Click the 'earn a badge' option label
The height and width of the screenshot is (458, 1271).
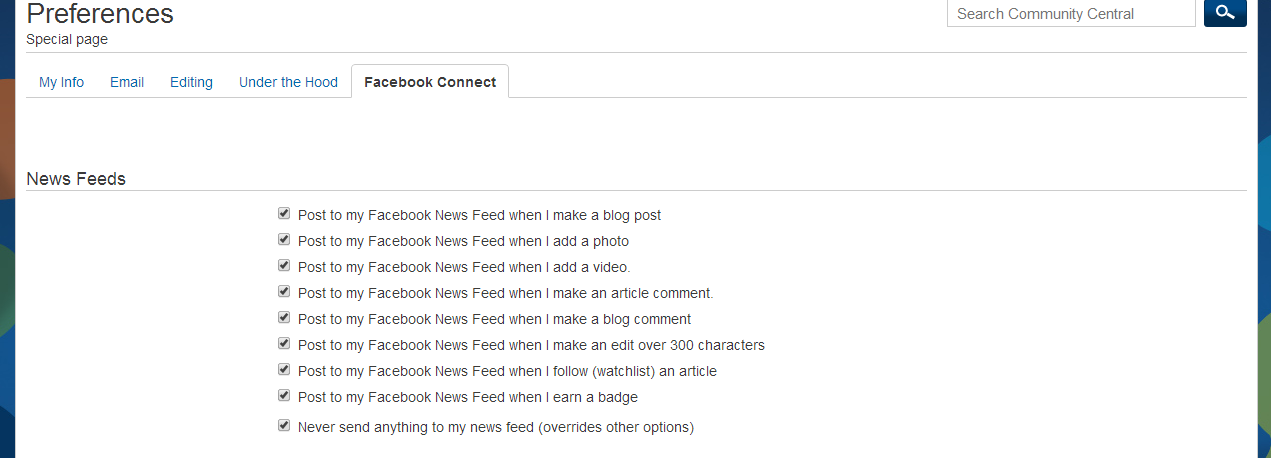467,397
